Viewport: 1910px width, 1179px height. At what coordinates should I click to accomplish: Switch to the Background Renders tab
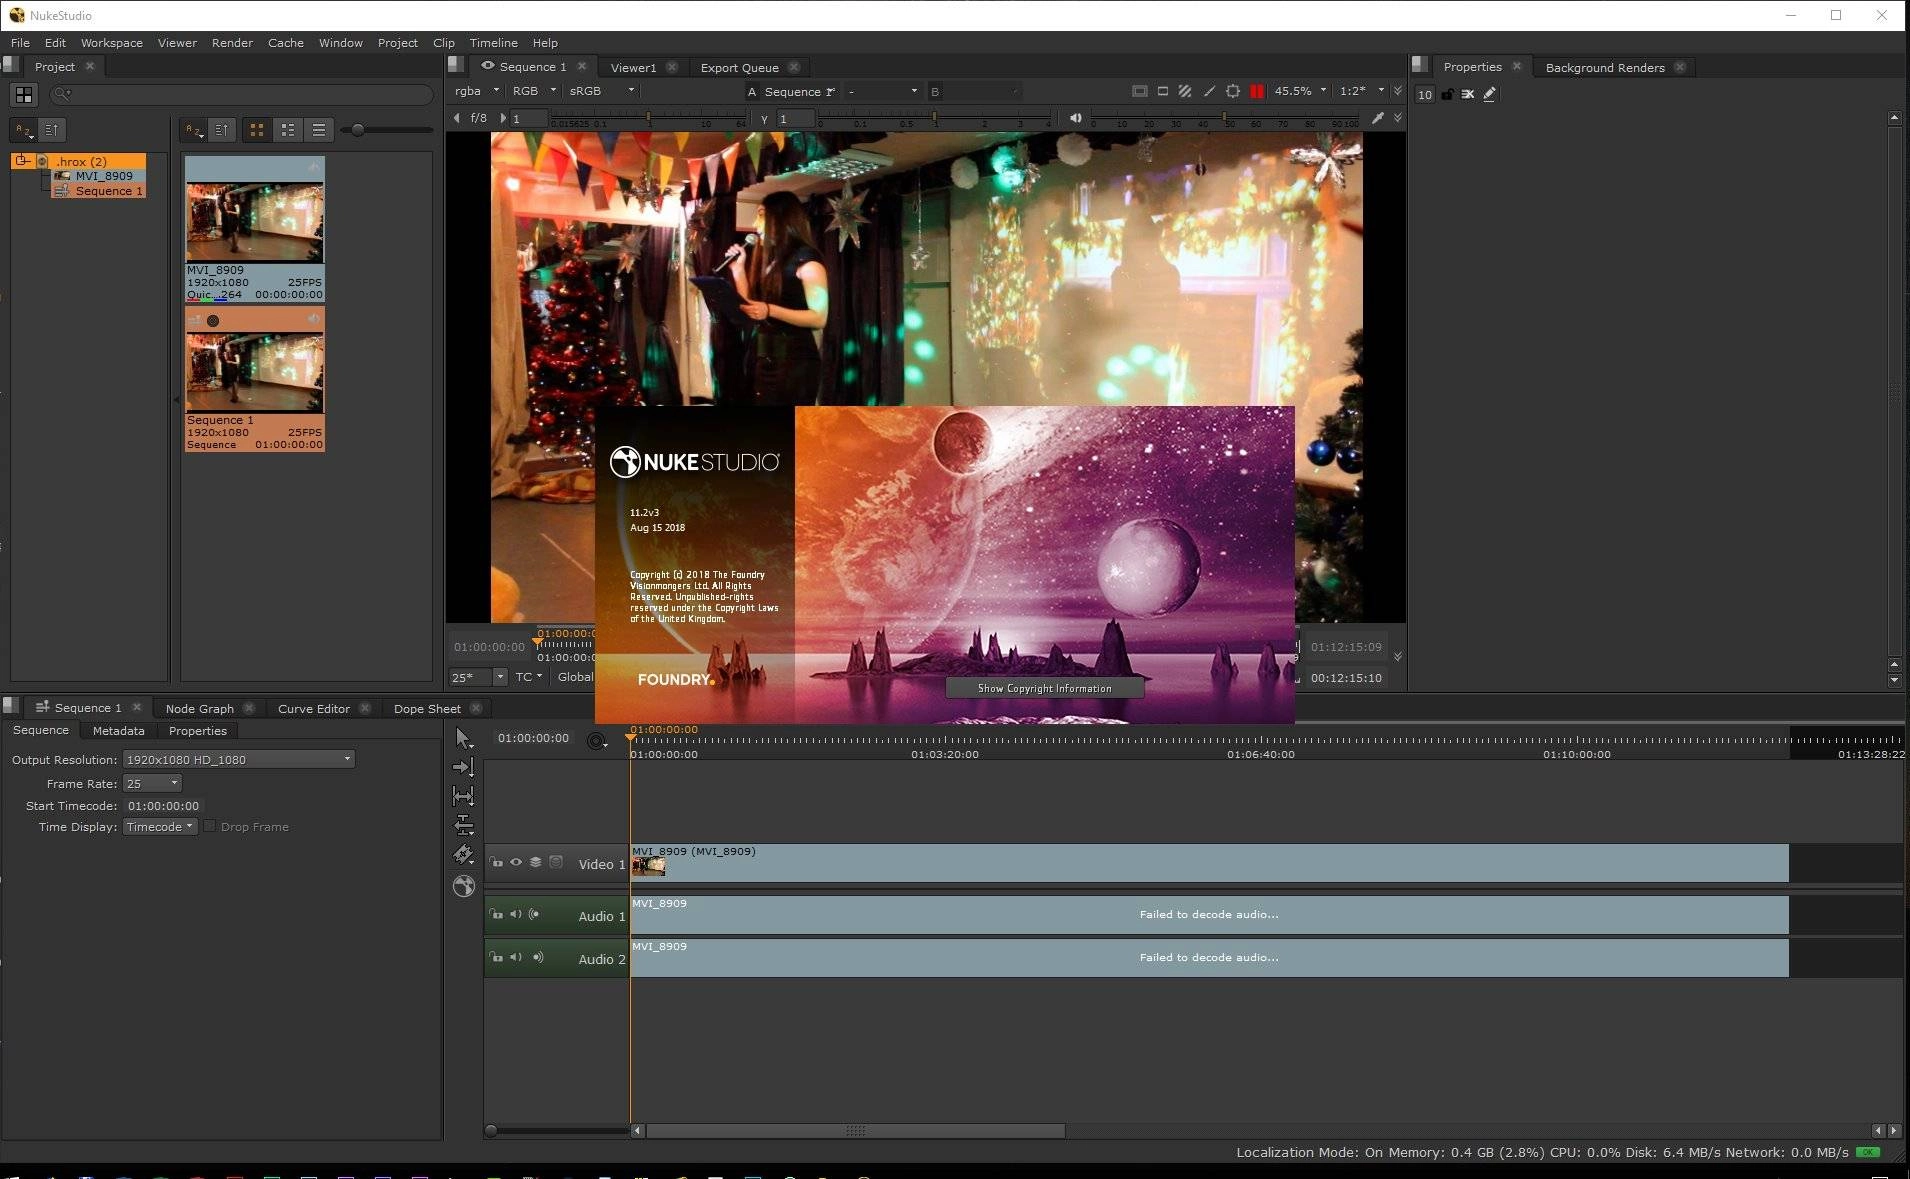coord(1604,68)
